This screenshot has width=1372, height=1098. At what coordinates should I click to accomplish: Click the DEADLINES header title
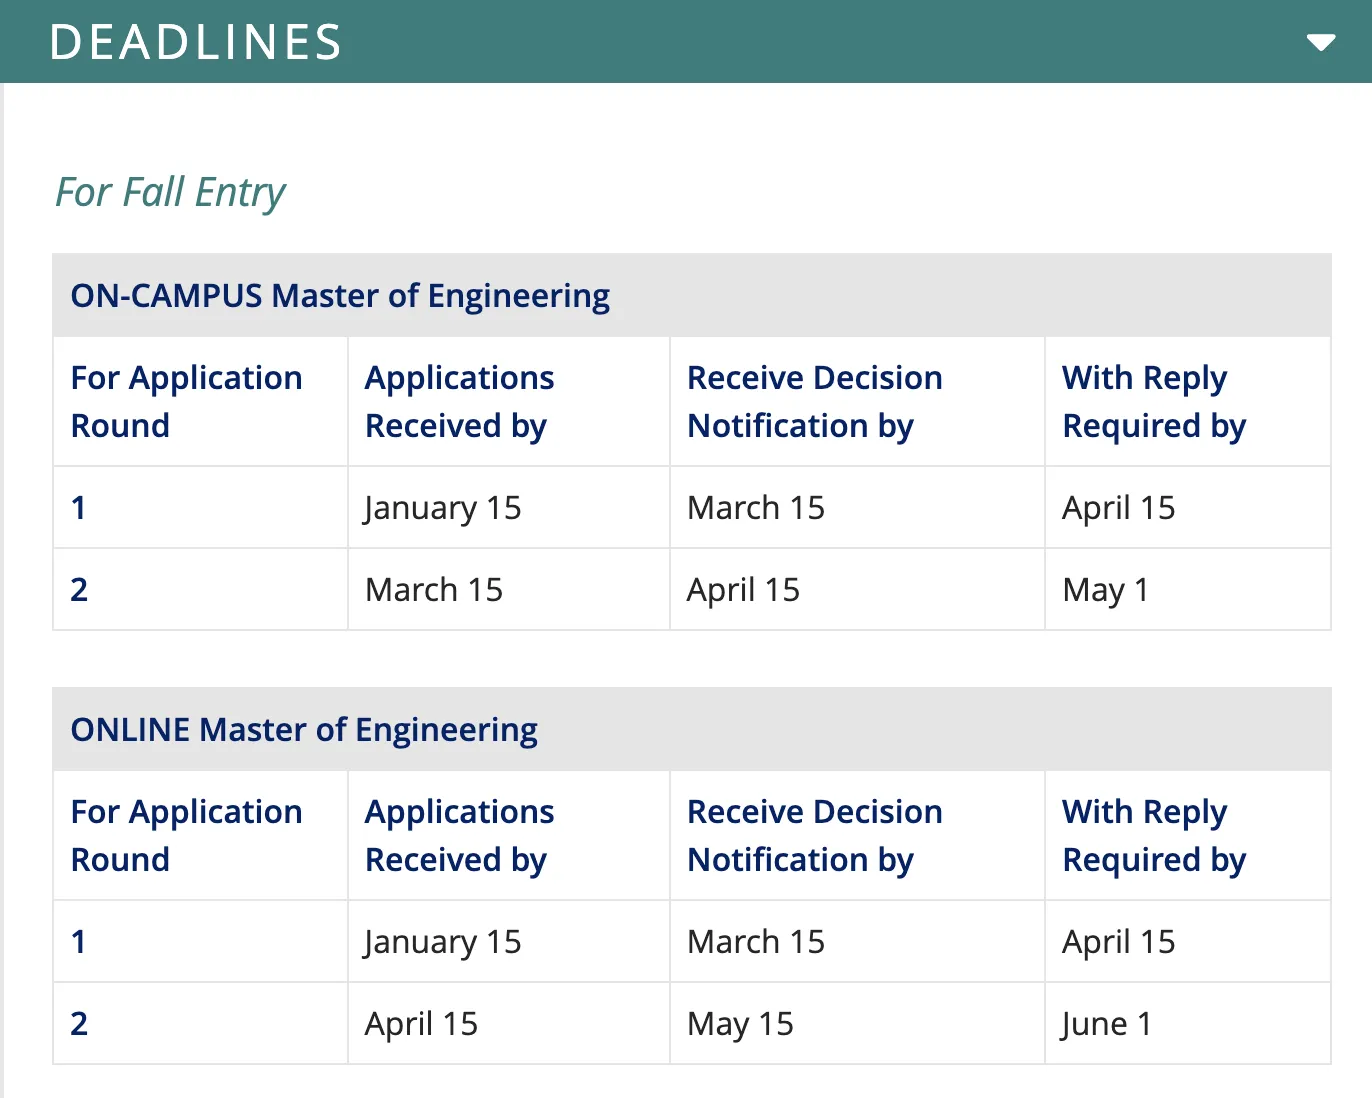click(x=196, y=42)
